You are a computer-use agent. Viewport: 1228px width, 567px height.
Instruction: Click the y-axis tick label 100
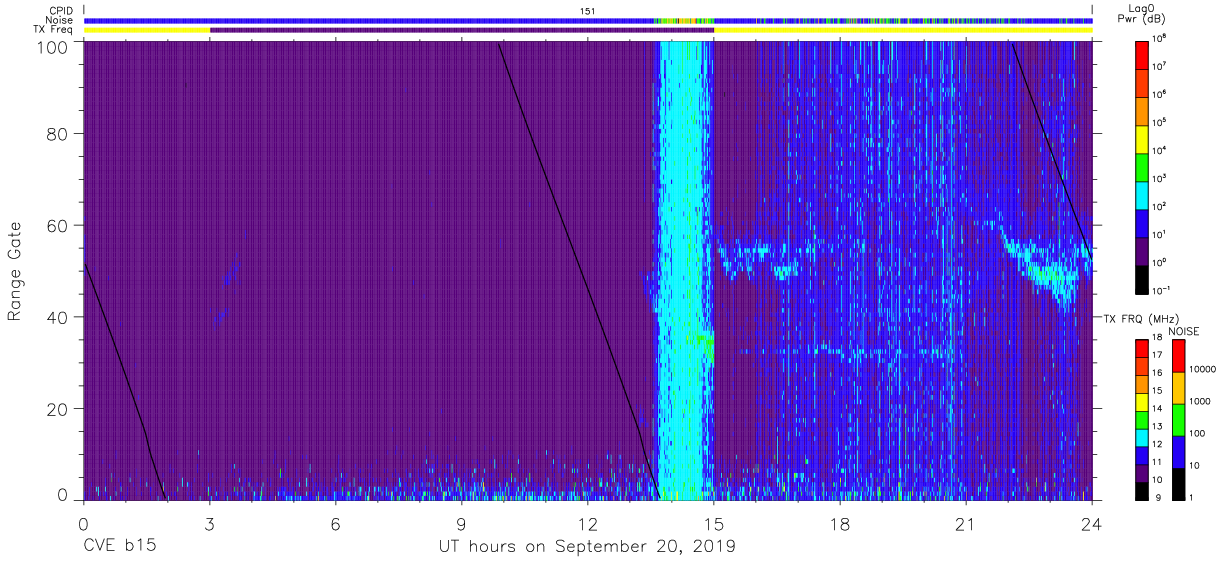(x=52, y=46)
